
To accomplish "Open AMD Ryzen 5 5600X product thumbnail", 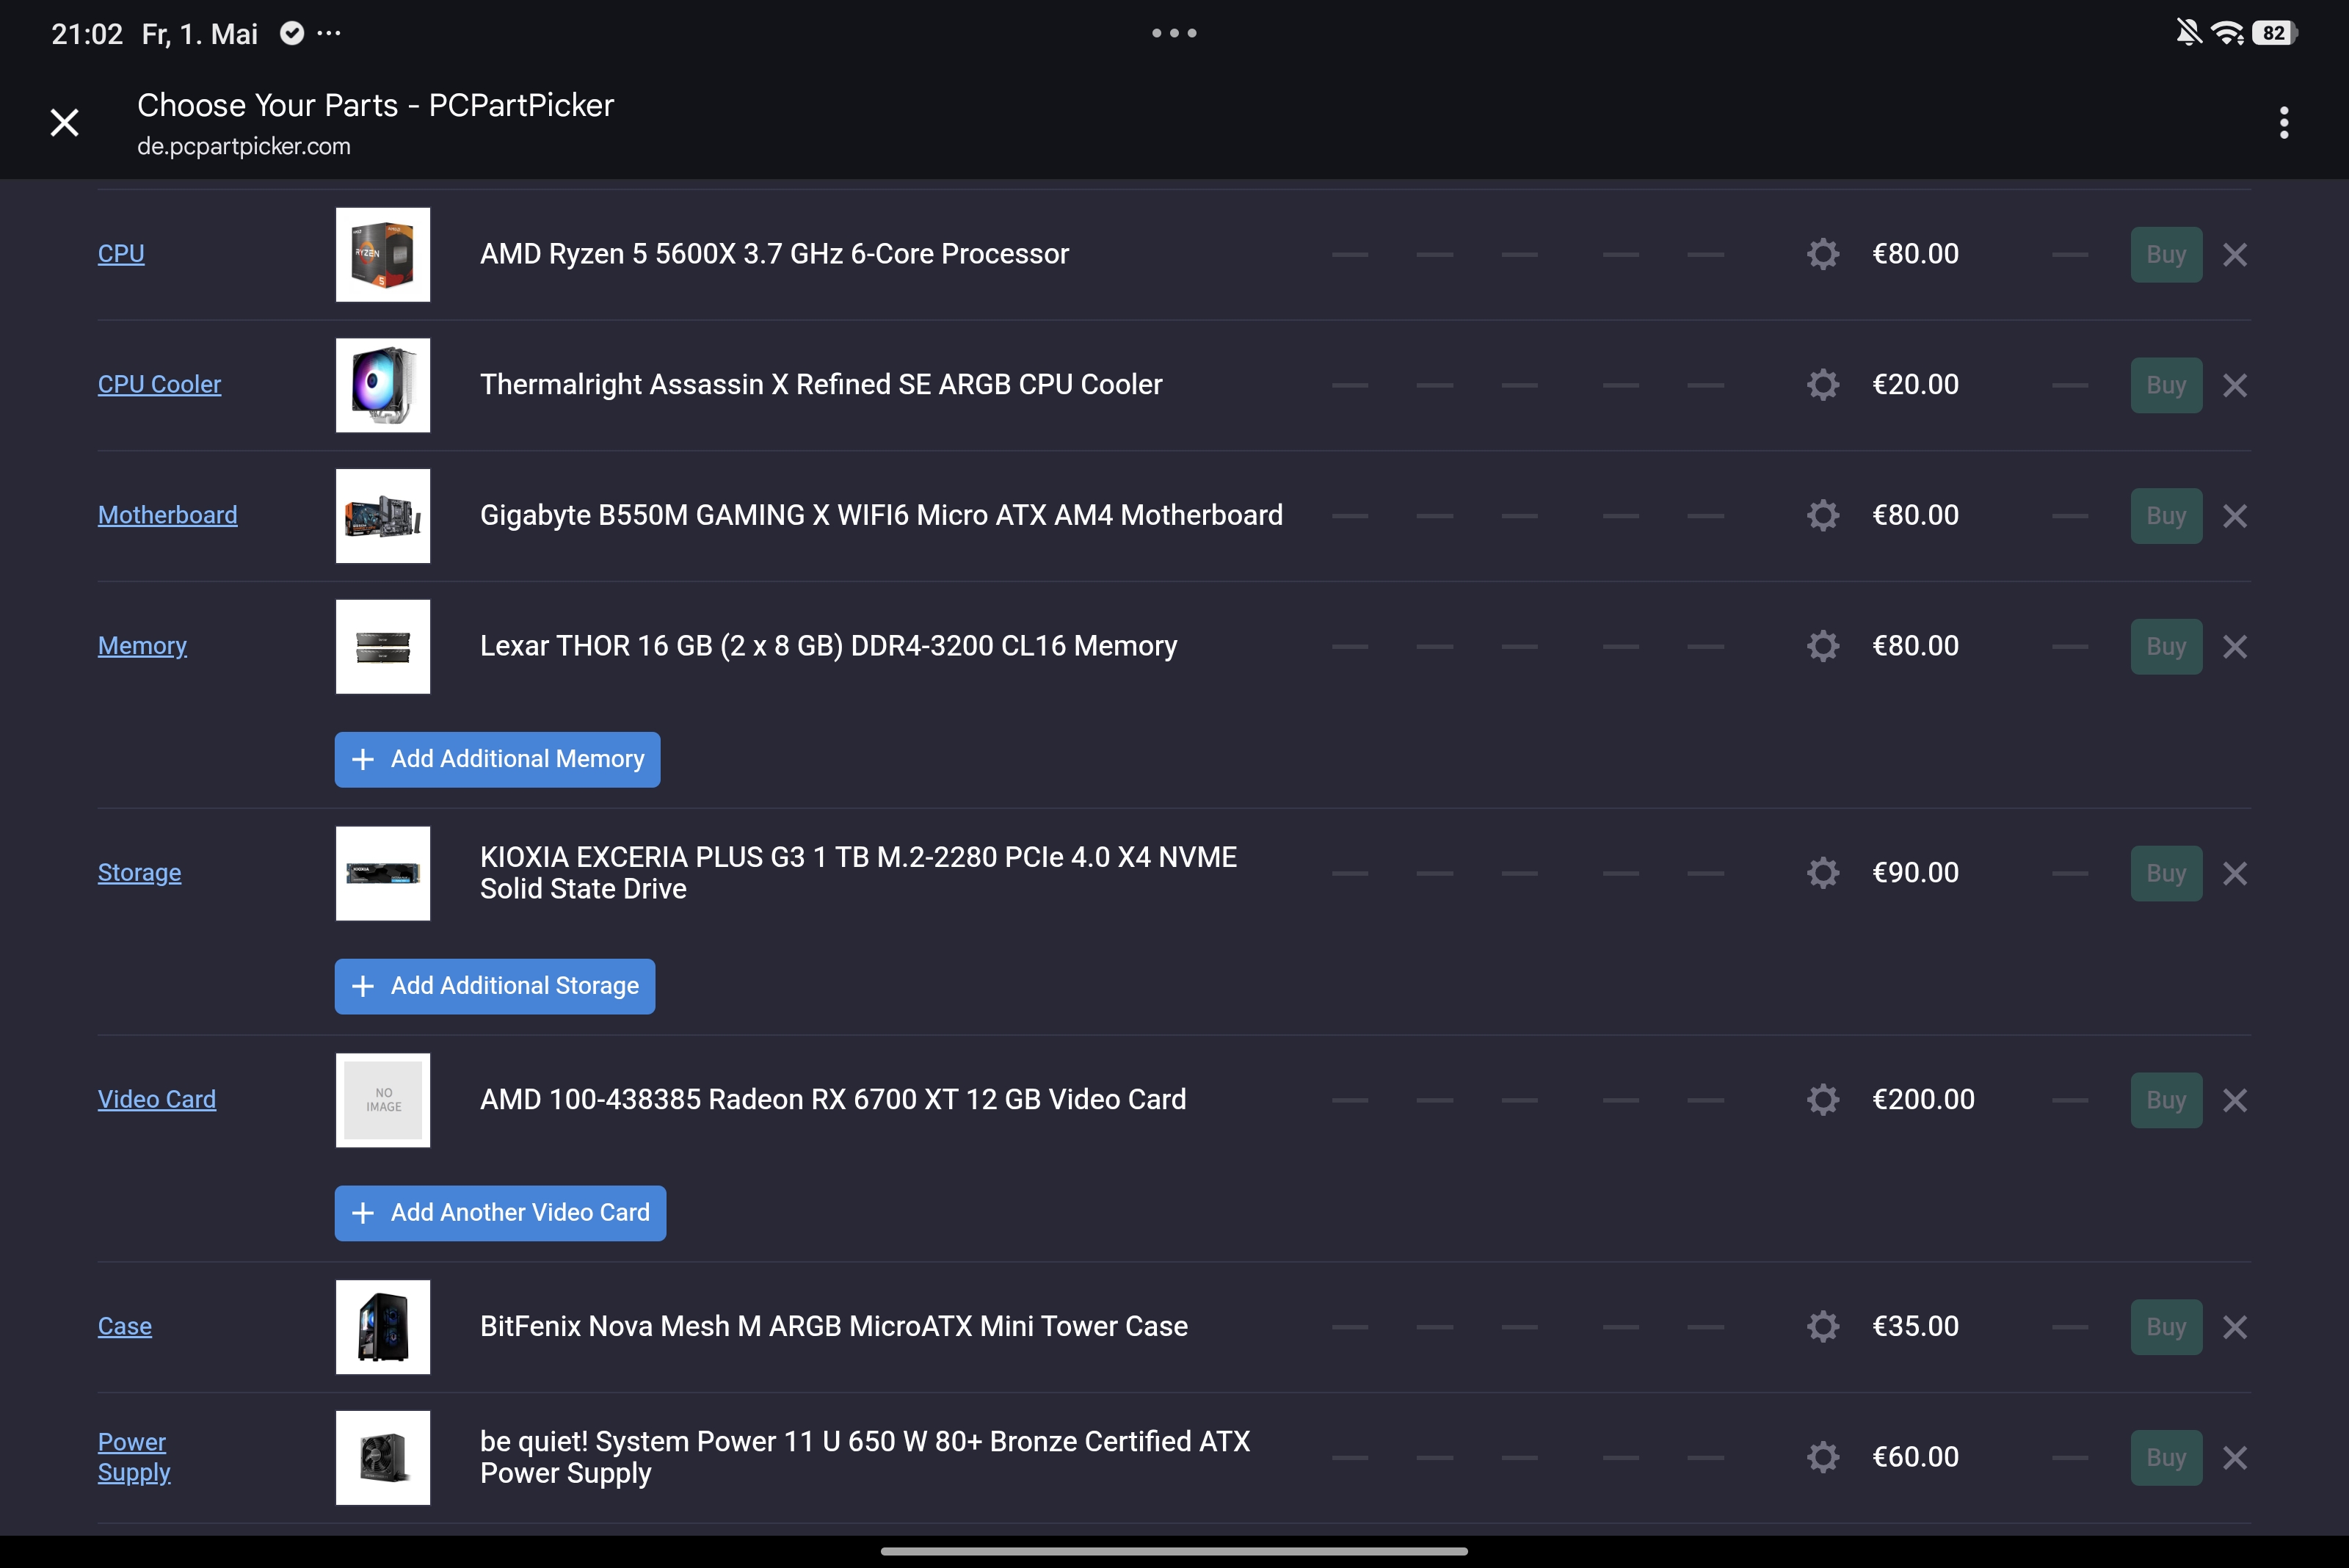I will (x=383, y=255).
